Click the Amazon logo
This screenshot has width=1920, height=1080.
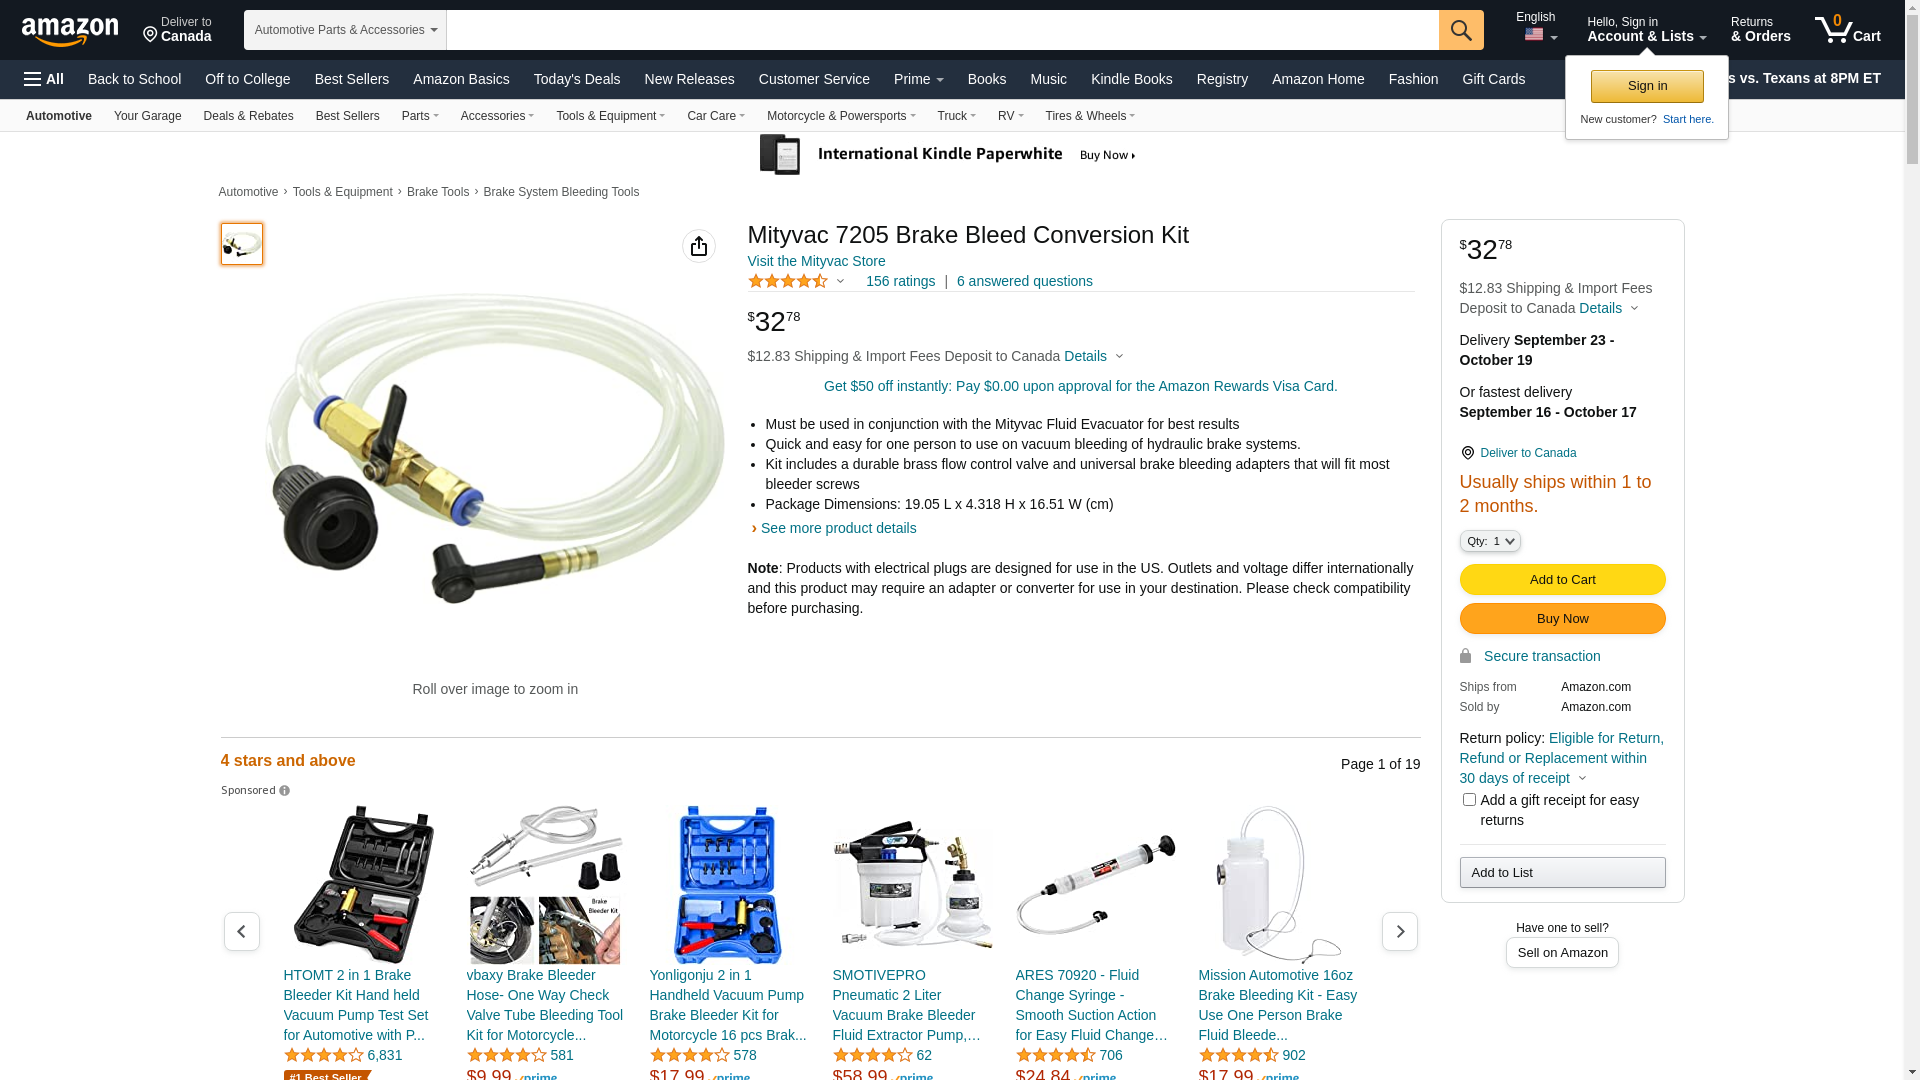click(x=70, y=31)
